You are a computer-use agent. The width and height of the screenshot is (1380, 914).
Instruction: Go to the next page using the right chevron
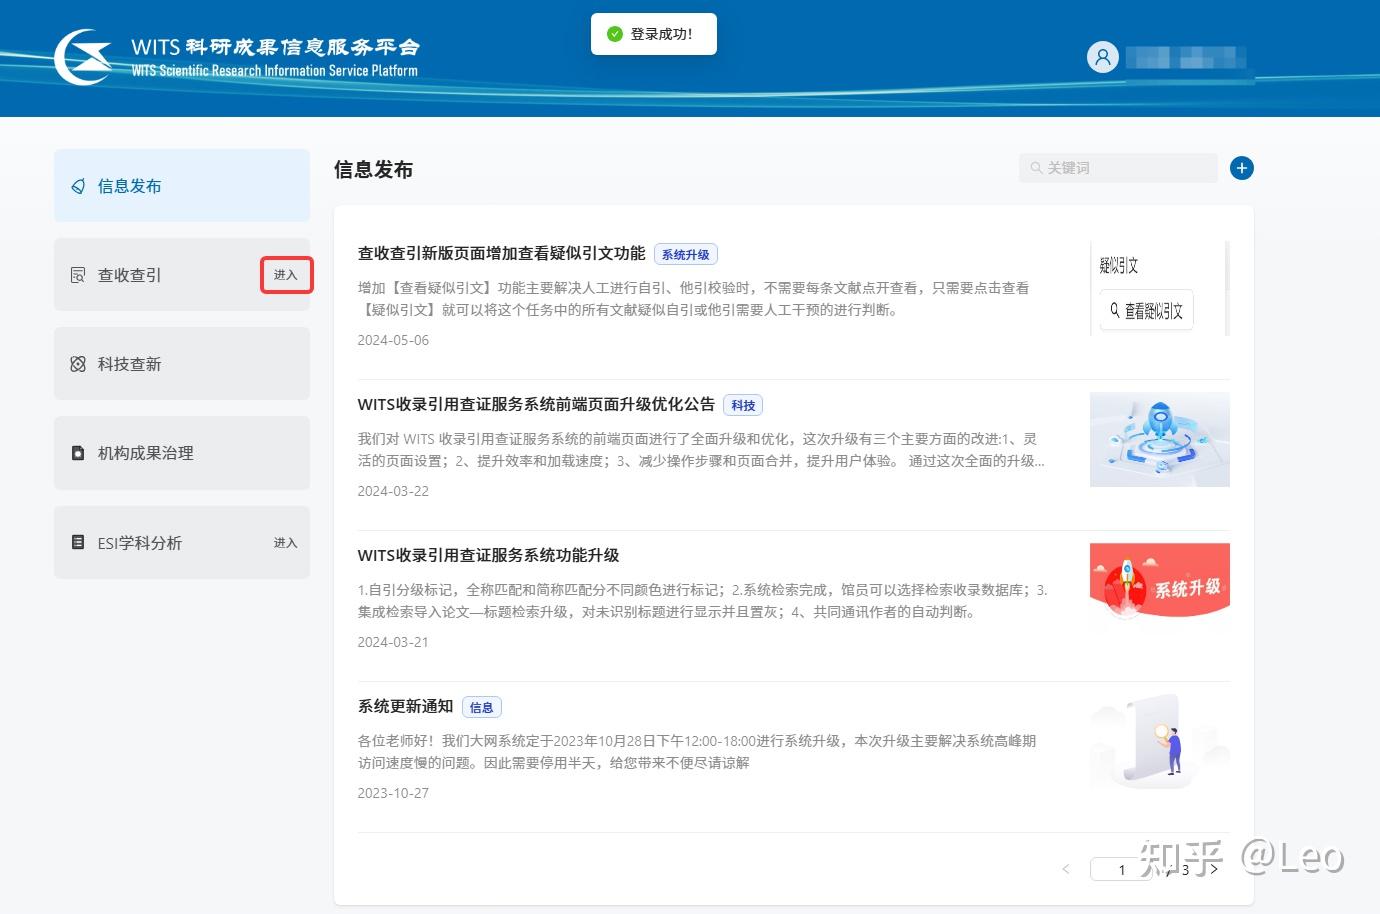[x=1214, y=869]
